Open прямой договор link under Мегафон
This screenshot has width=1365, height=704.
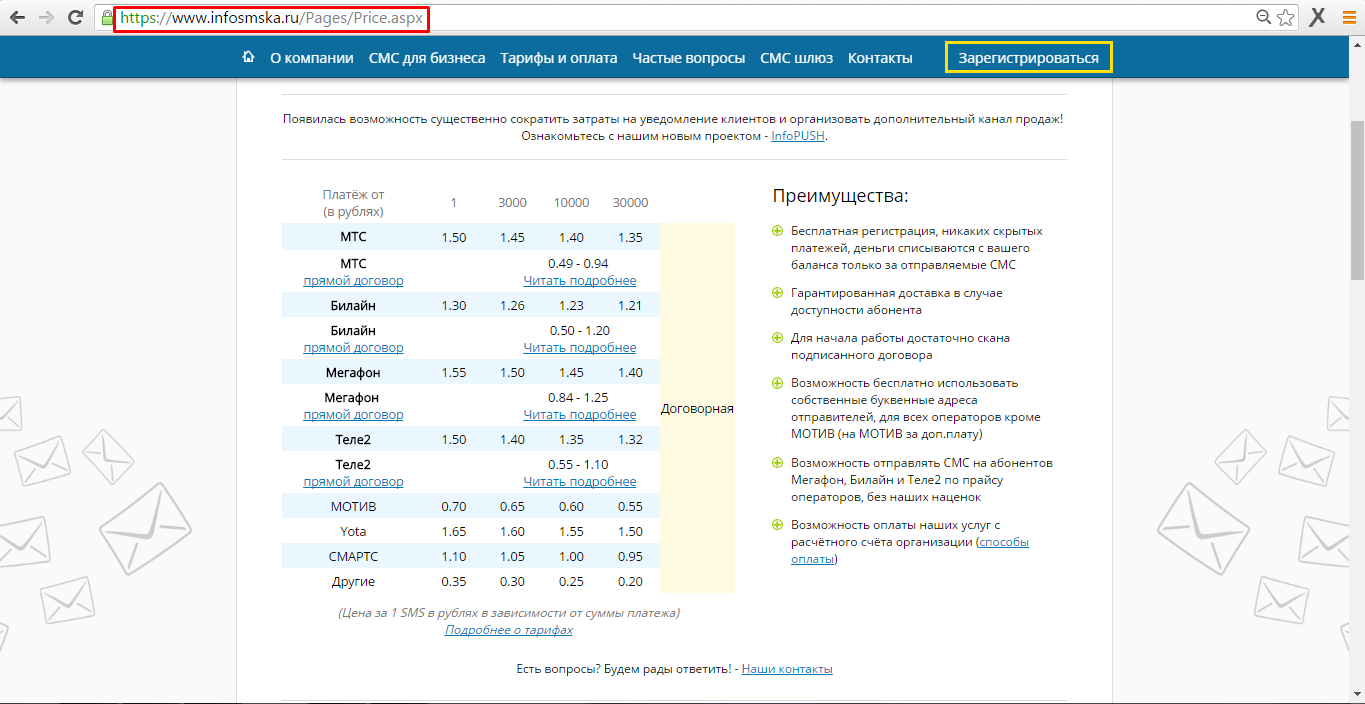[353, 415]
